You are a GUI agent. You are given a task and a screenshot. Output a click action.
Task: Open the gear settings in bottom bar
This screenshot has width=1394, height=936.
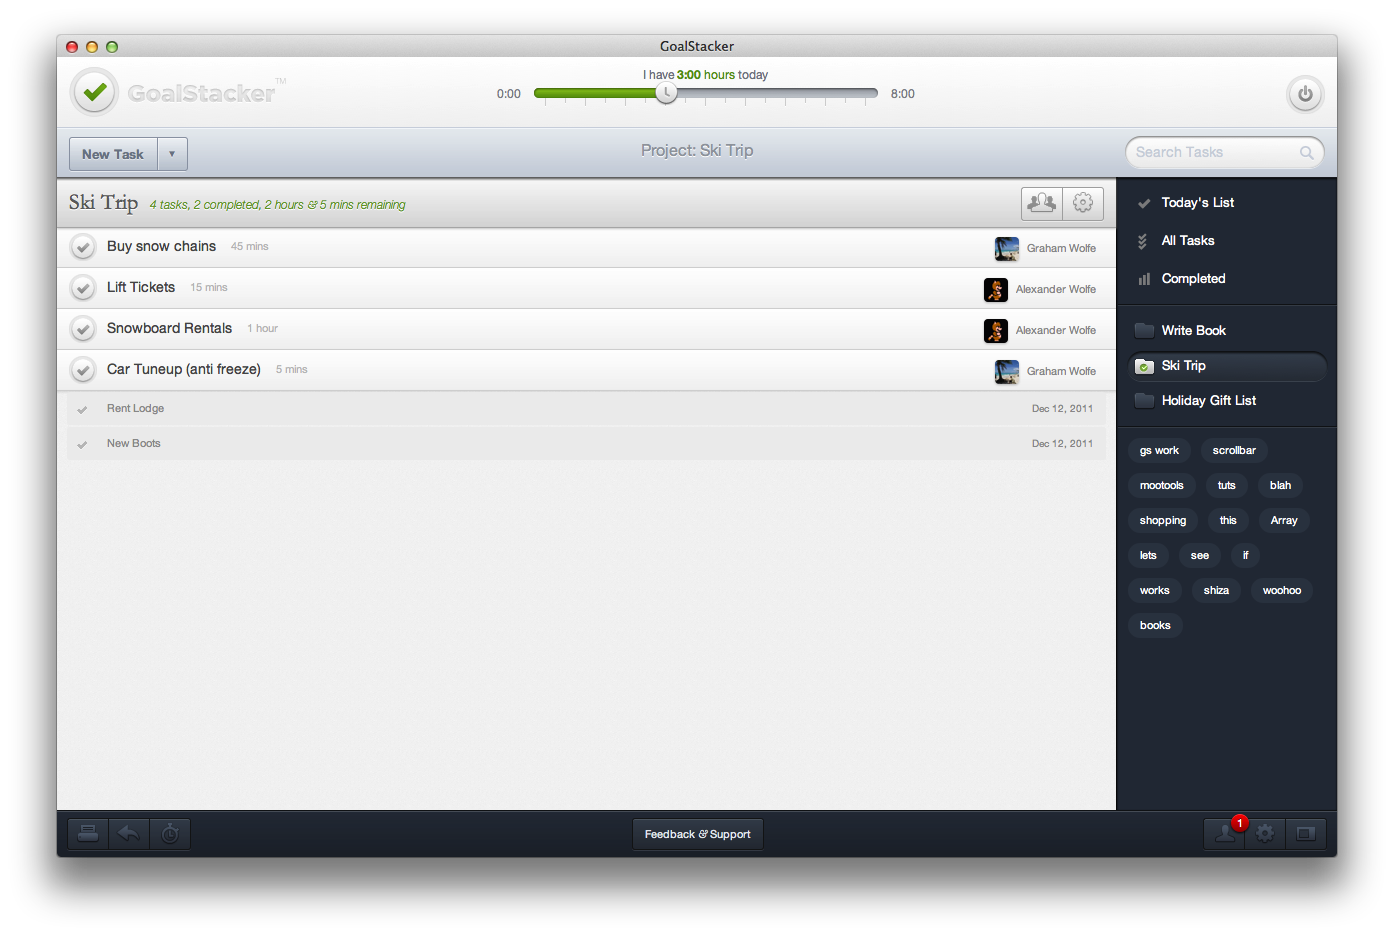[x=1265, y=833]
